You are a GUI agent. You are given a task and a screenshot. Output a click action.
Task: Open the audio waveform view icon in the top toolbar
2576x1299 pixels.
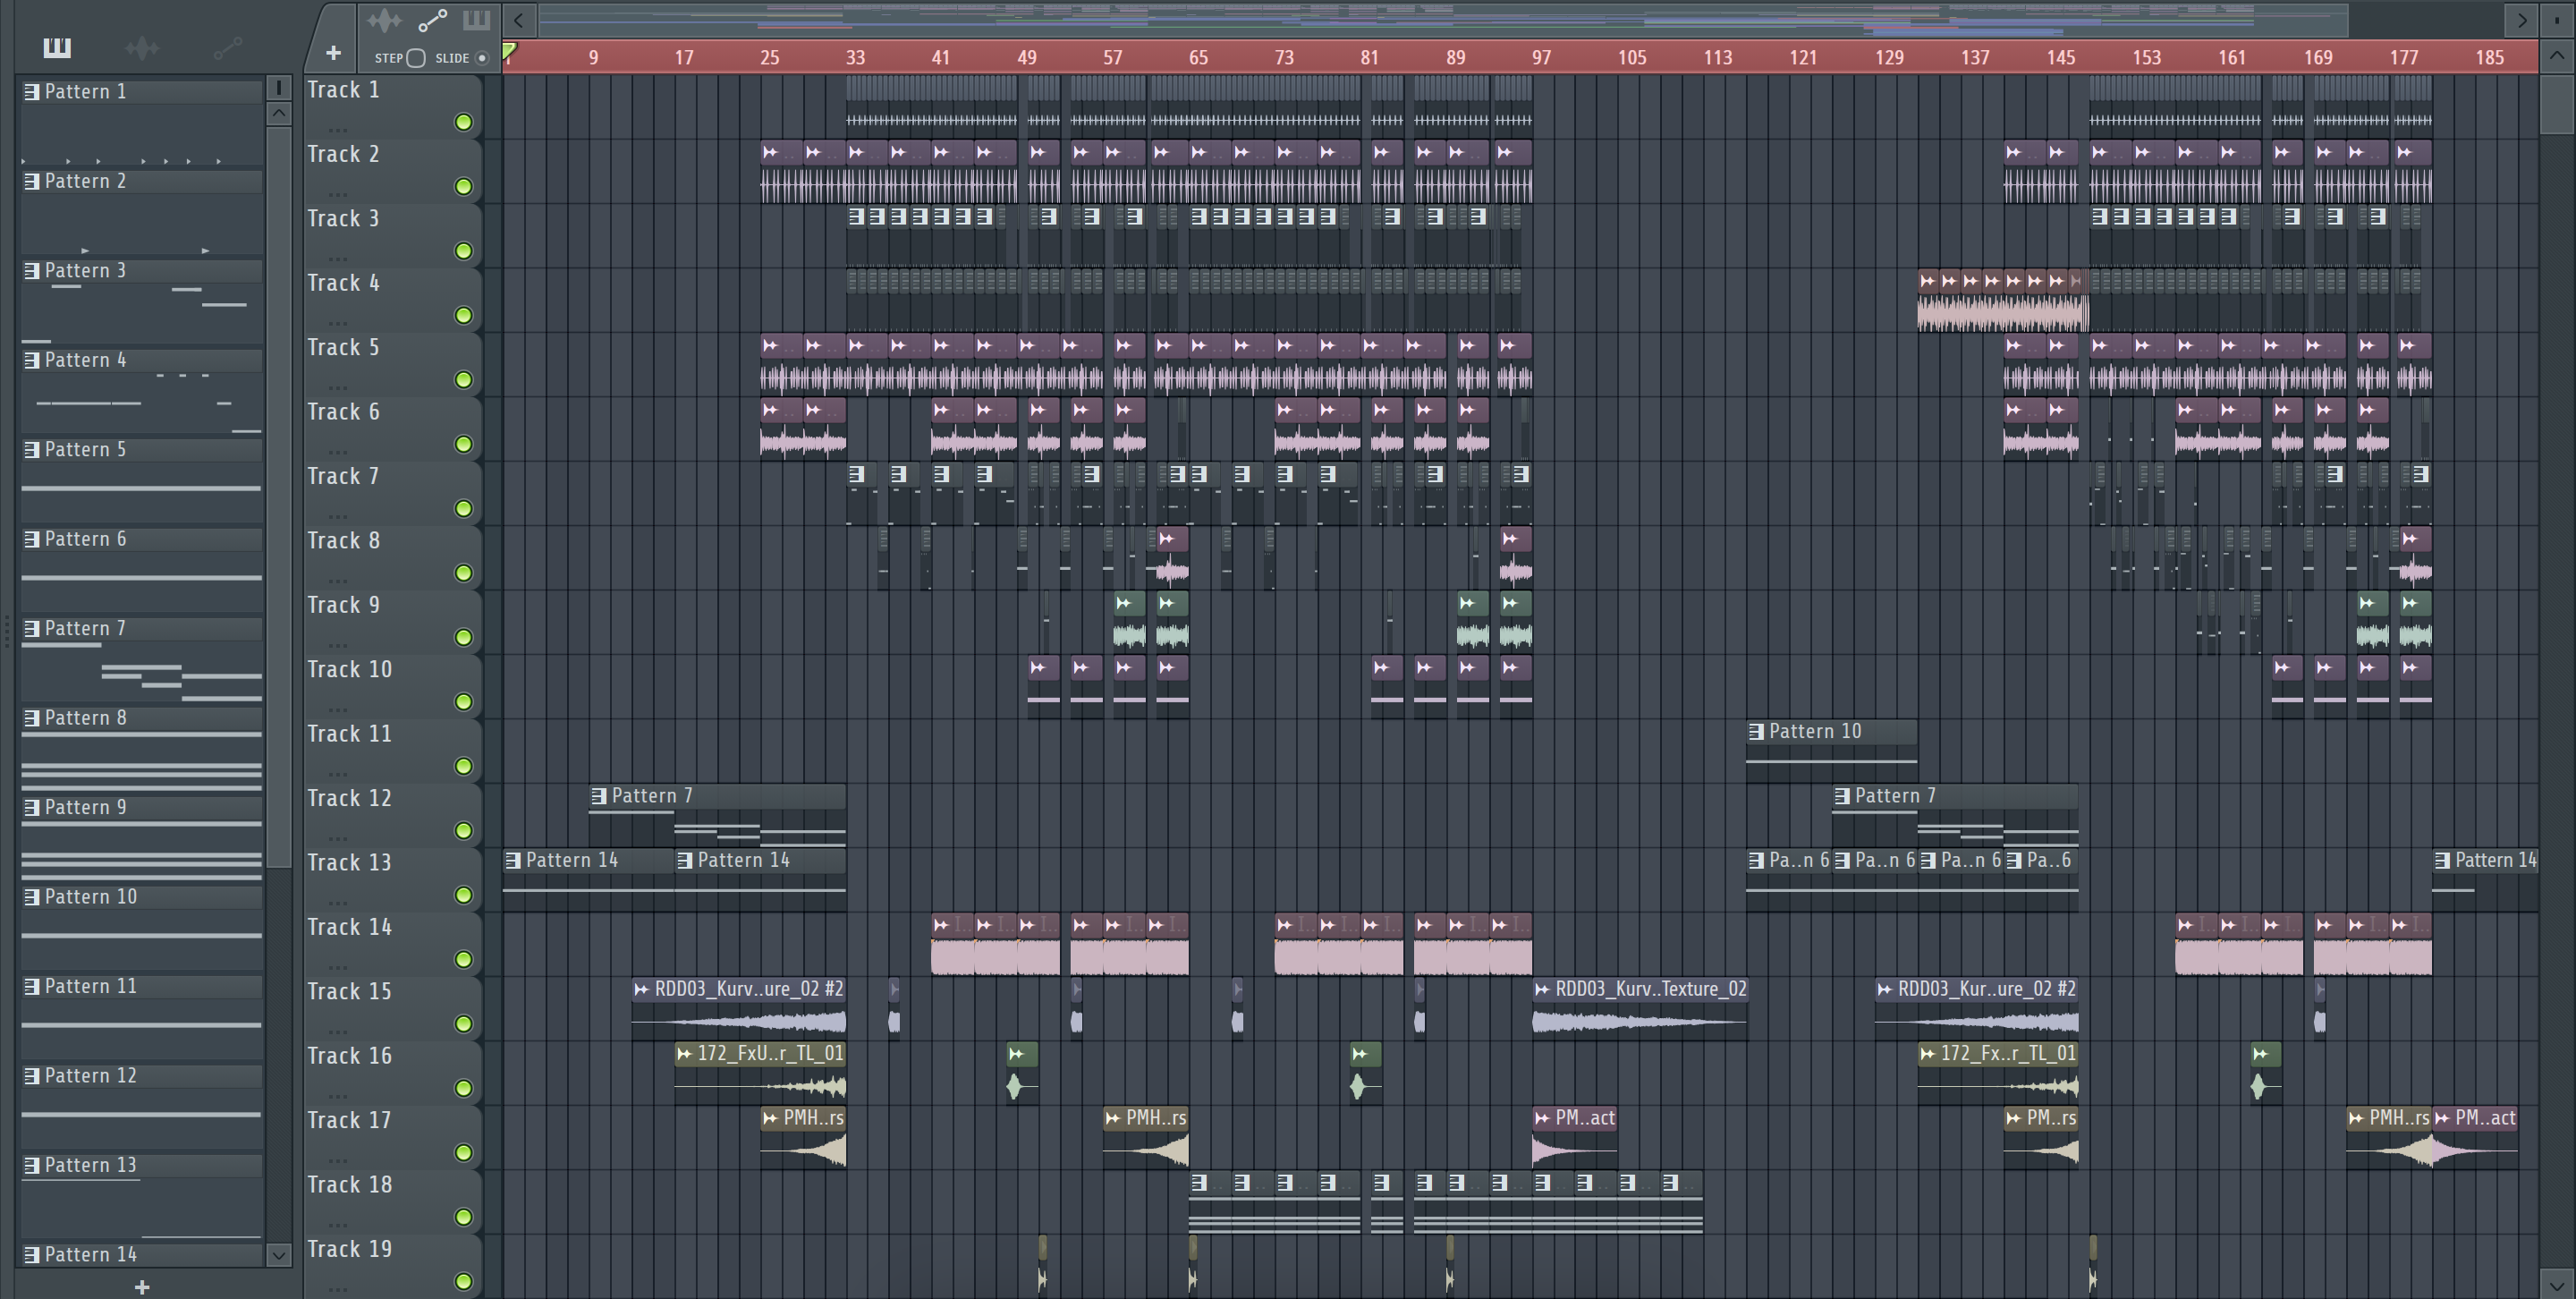[x=384, y=20]
